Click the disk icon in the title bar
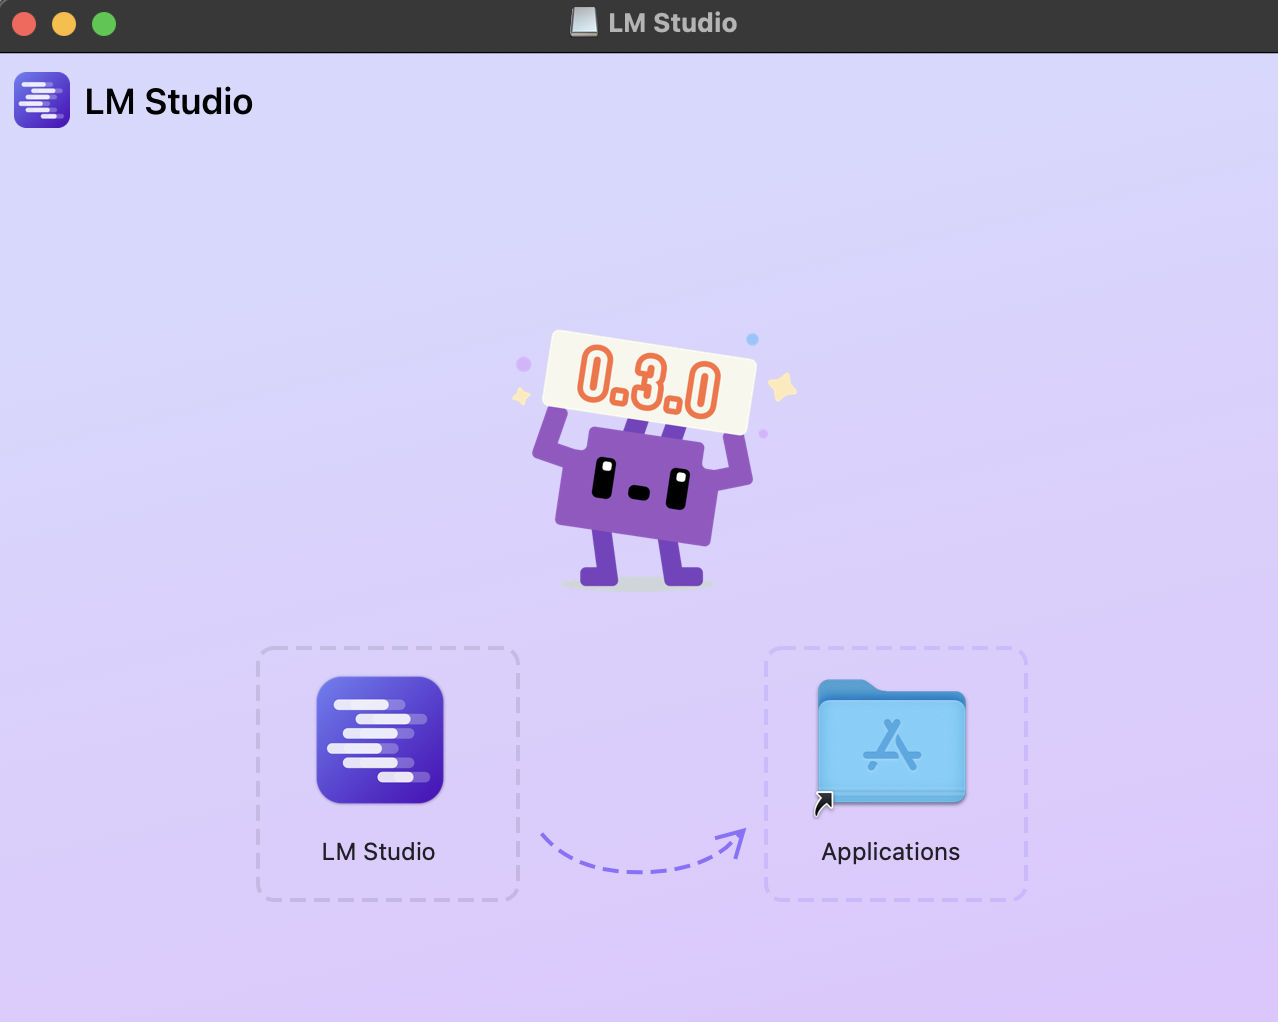The image size is (1278, 1022). click(584, 22)
